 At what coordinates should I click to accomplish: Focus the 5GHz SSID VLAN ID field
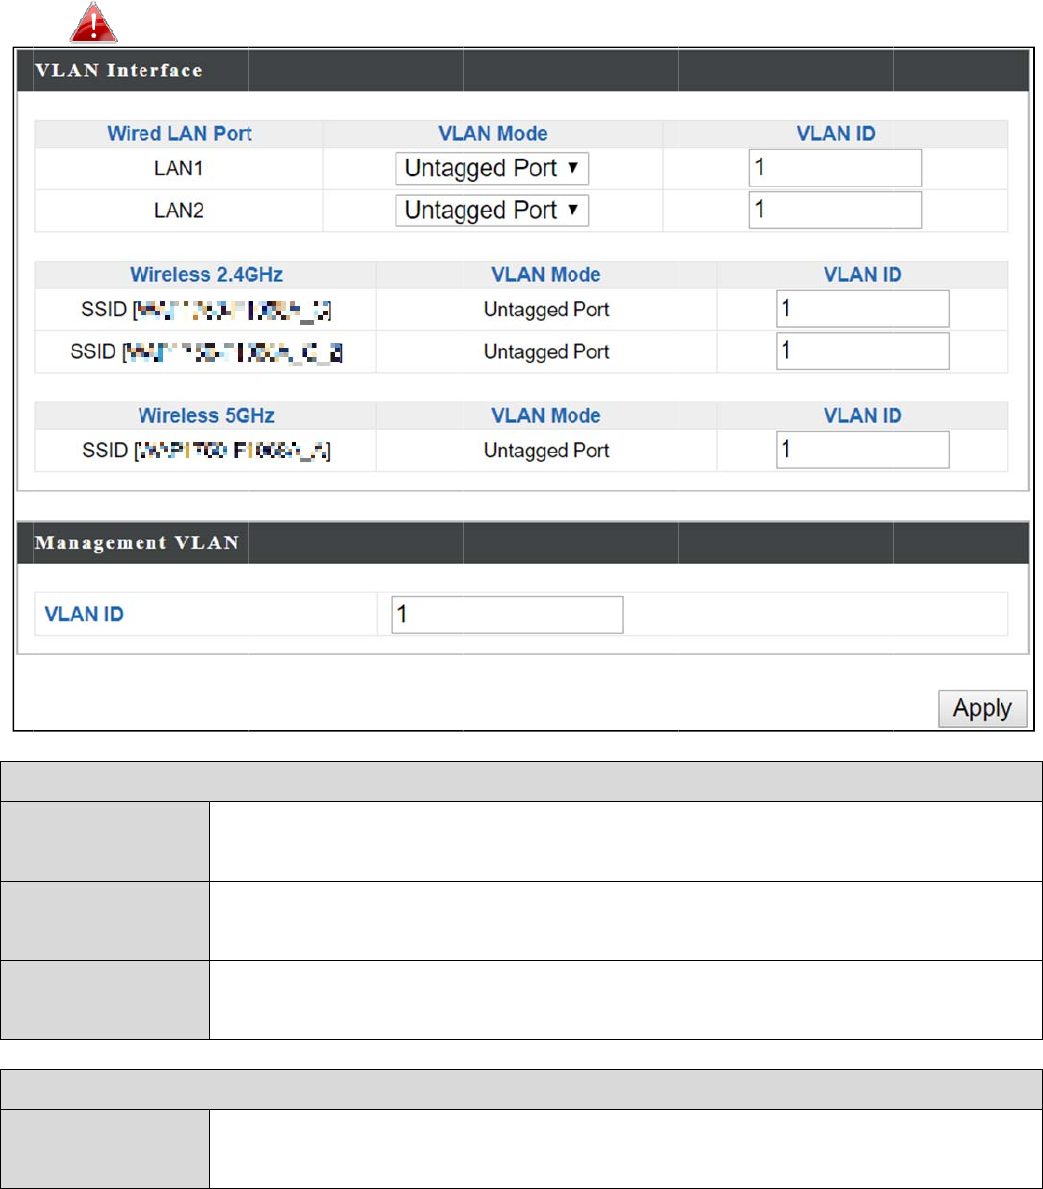[x=862, y=450]
